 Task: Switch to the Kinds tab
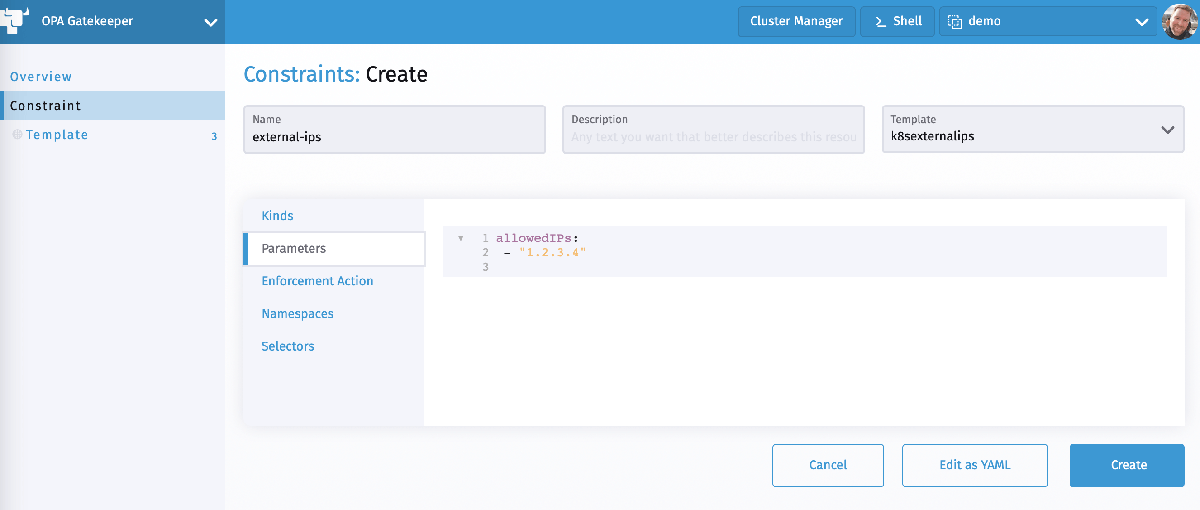pyautogui.click(x=277, y=216)
